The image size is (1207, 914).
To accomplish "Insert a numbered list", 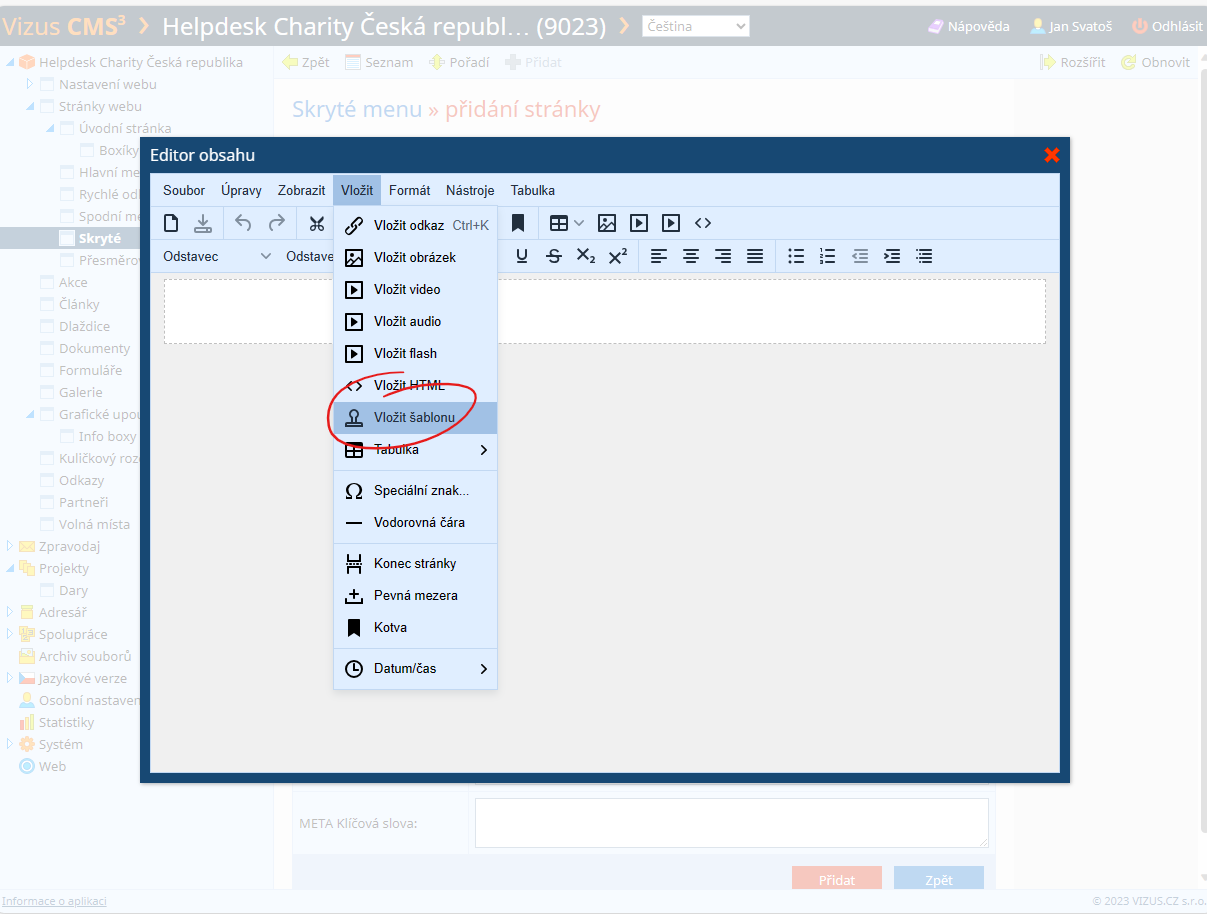I will tap(828, 256).
